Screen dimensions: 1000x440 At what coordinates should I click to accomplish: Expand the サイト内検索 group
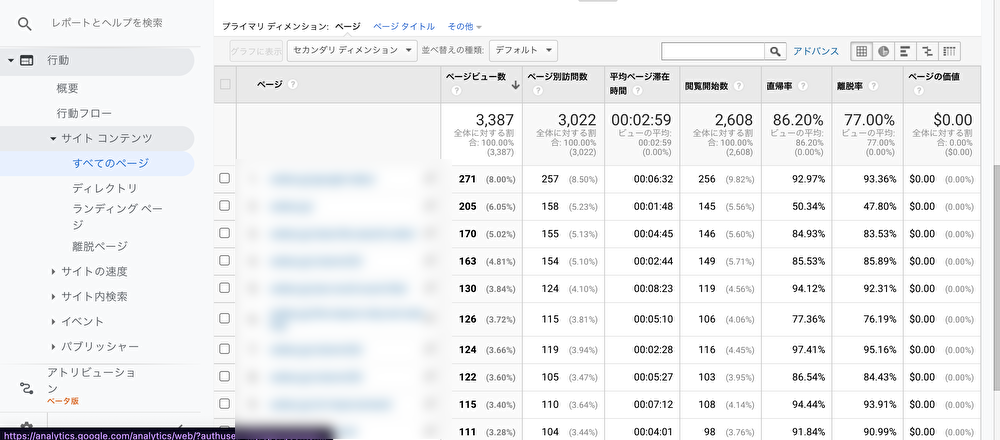pos(54,297)
